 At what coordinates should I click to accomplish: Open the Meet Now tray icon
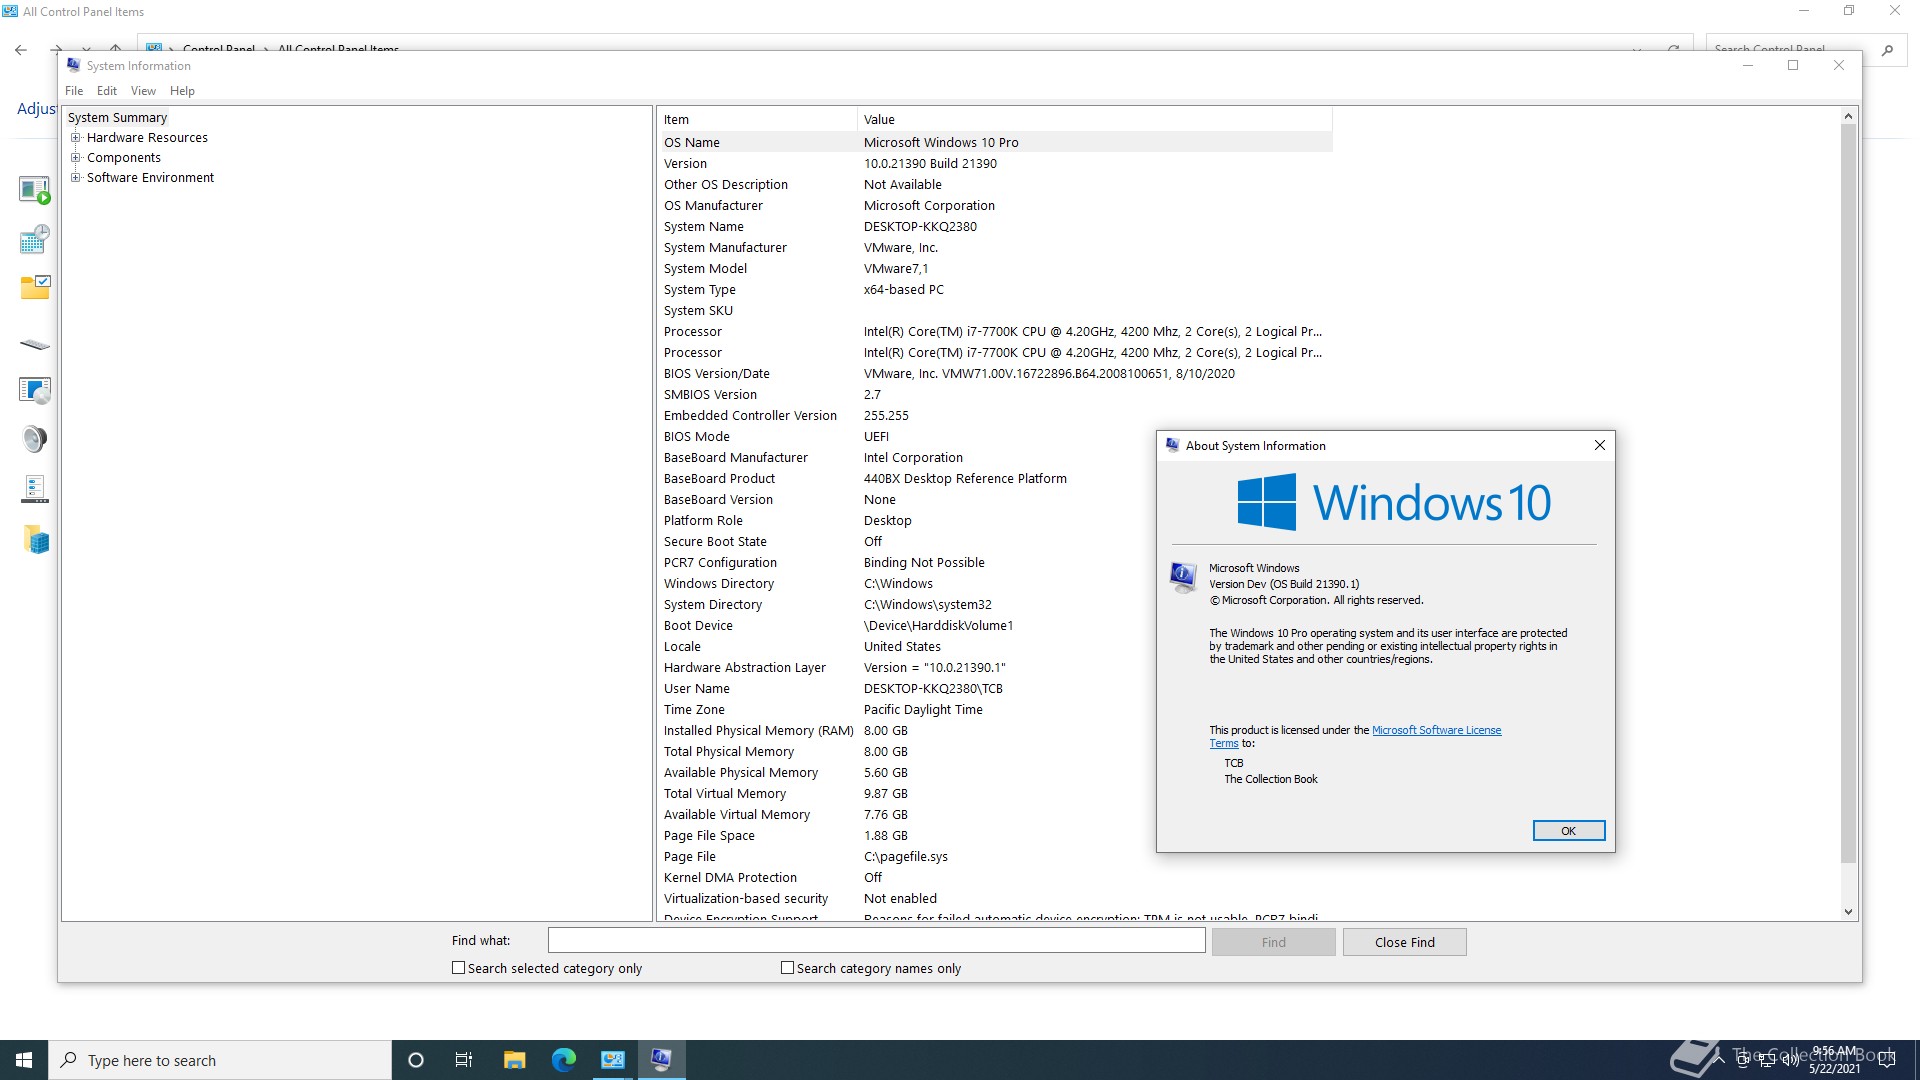(x=1743, y=1060)
